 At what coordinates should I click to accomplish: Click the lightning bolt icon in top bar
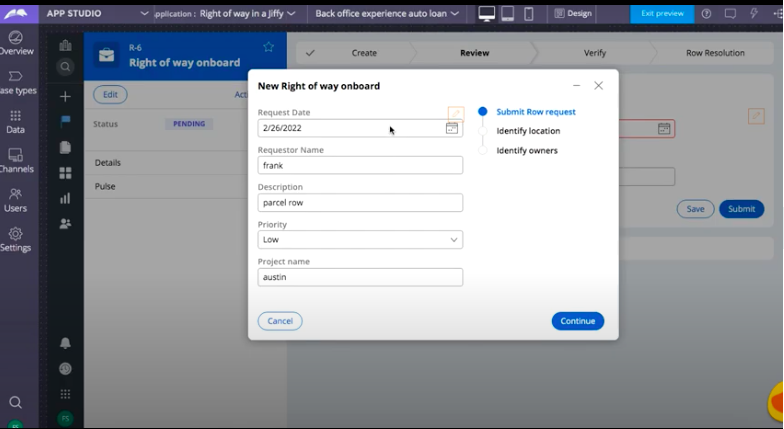[754, 14]
